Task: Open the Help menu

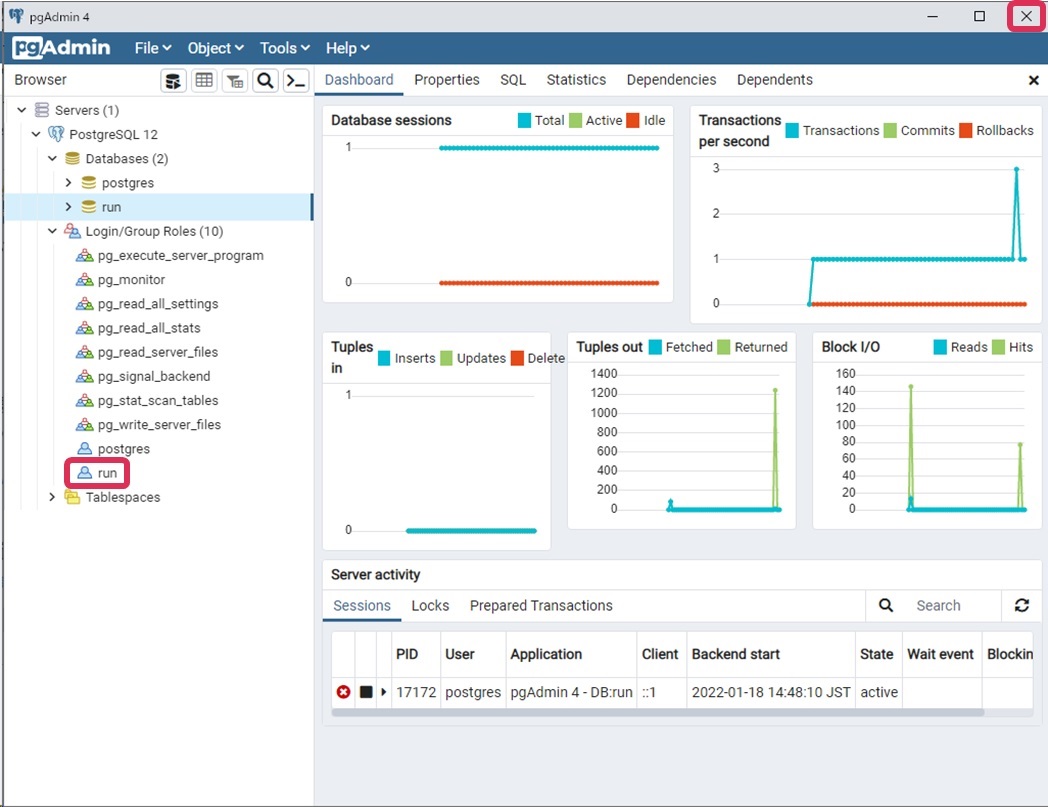Action: click(348, 48)
